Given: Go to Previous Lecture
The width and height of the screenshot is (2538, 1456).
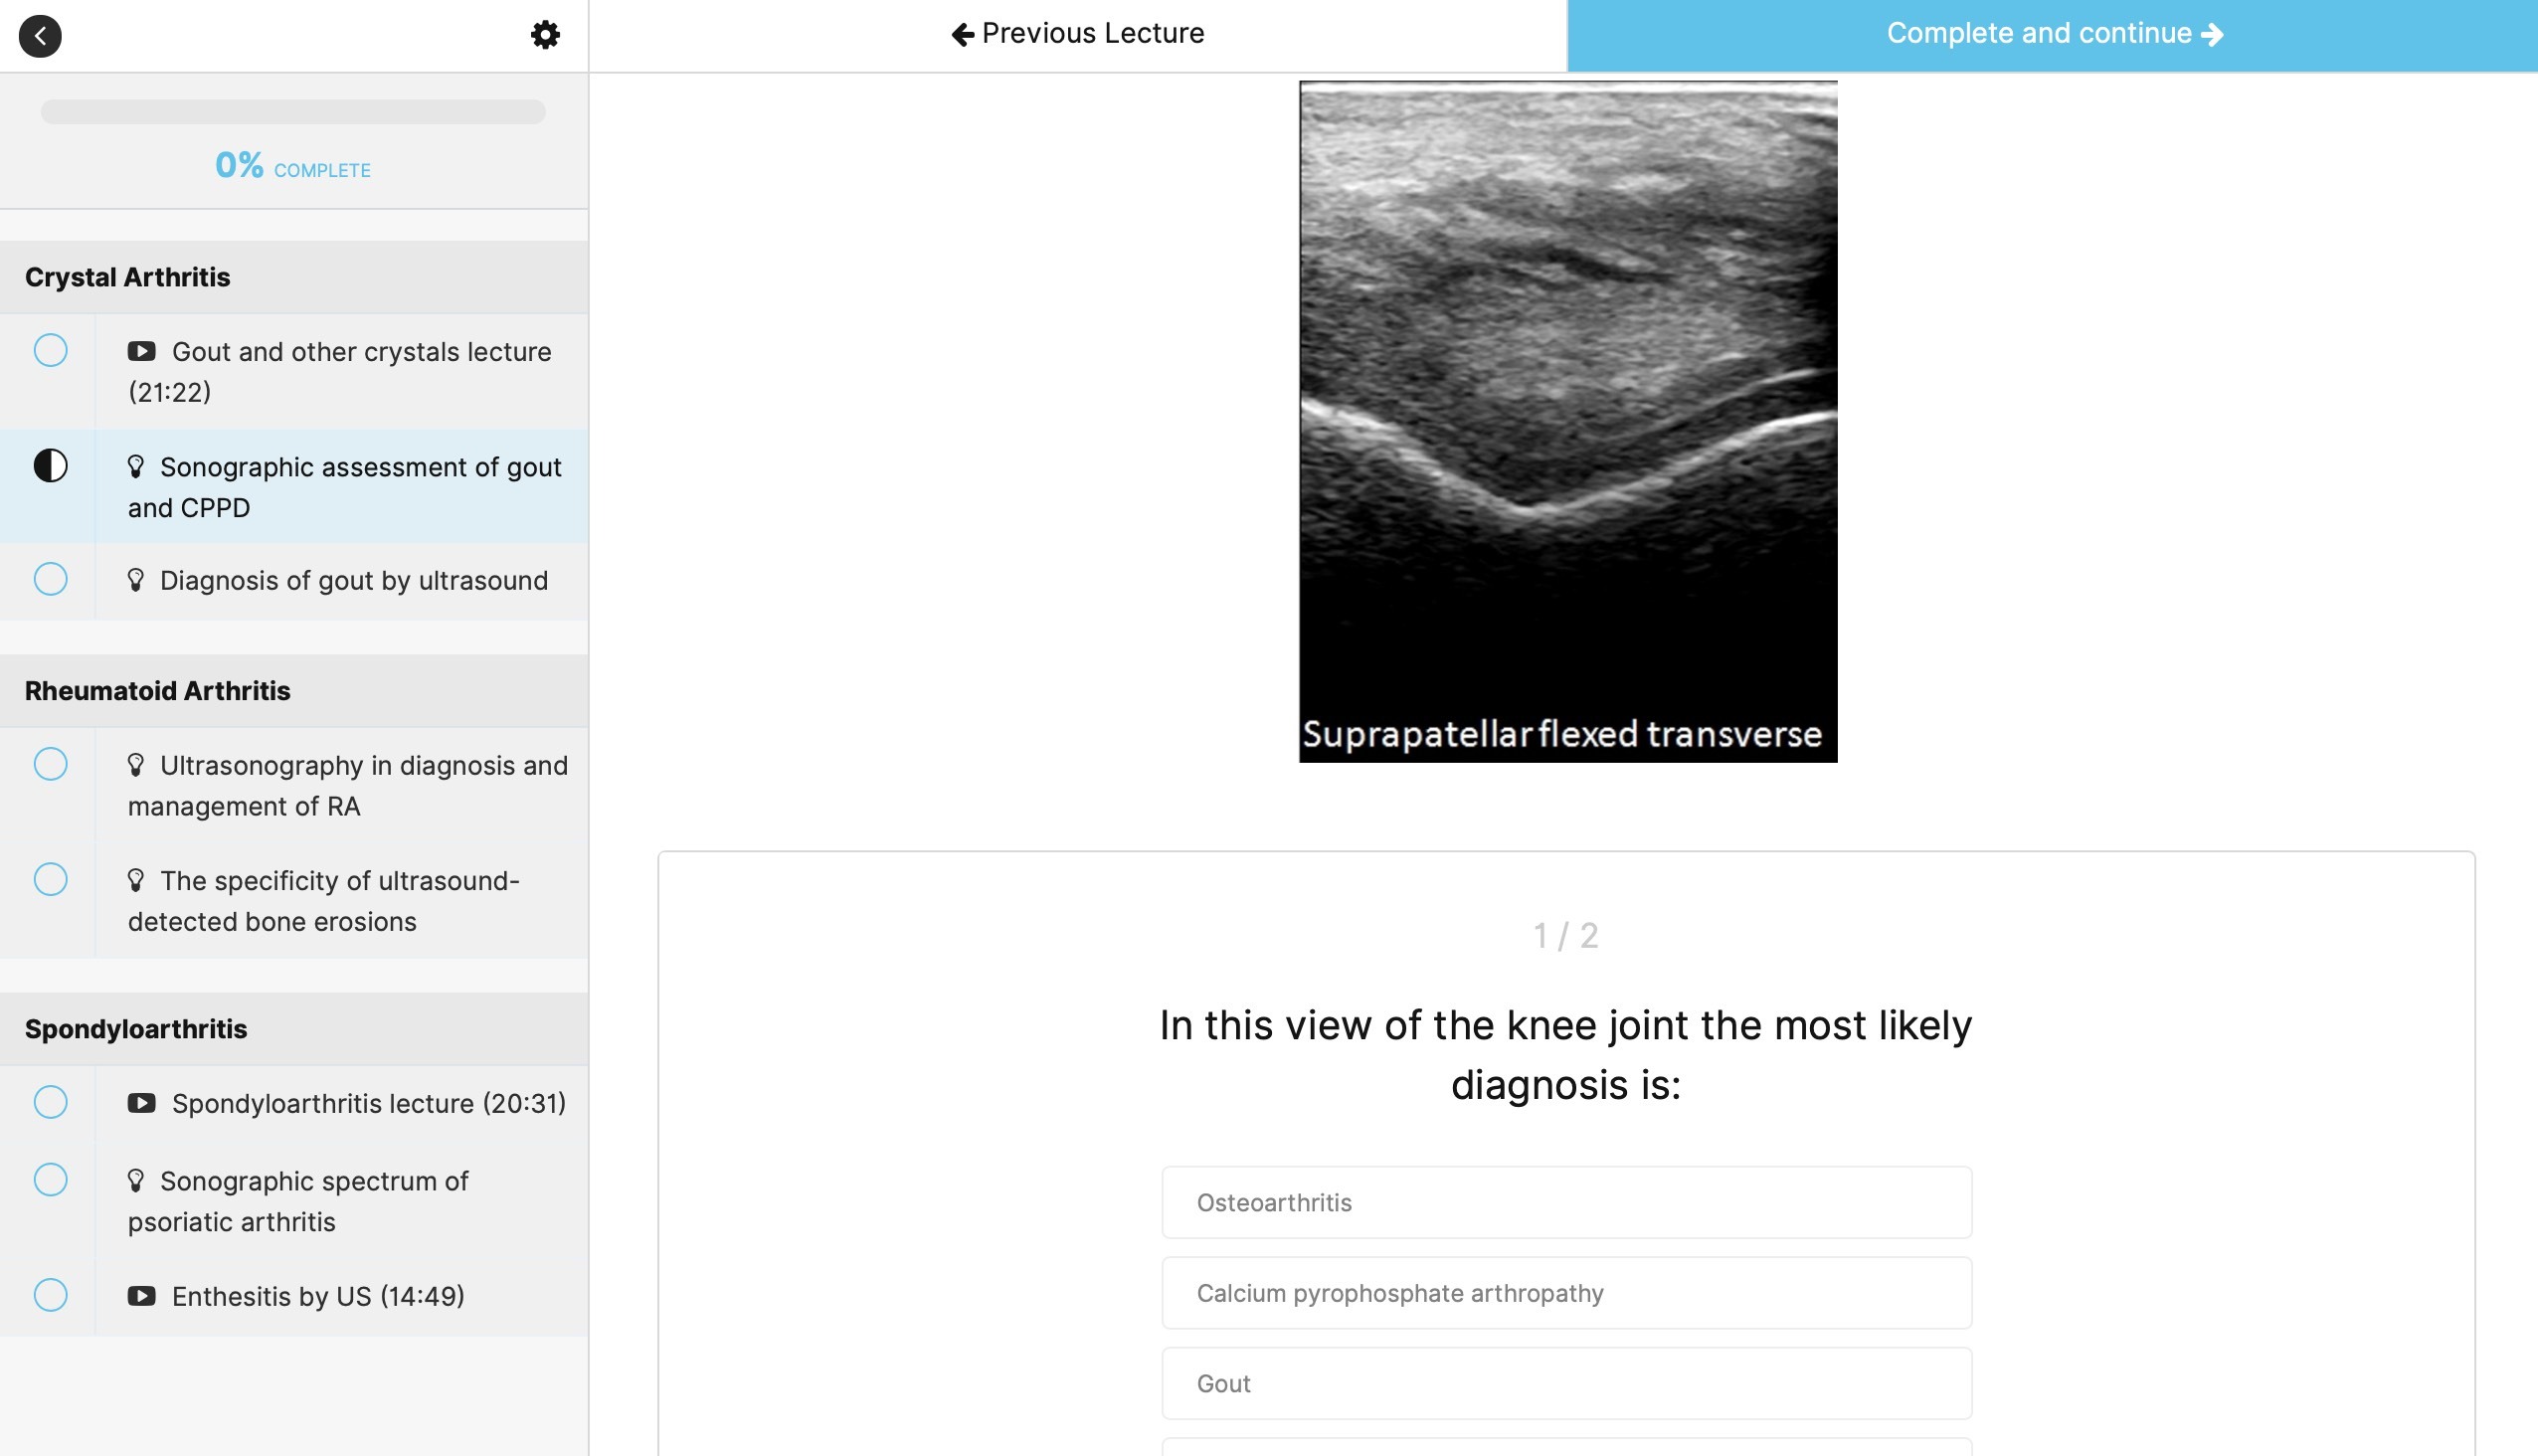Looking at the screenshot, I should [1078, 34].
